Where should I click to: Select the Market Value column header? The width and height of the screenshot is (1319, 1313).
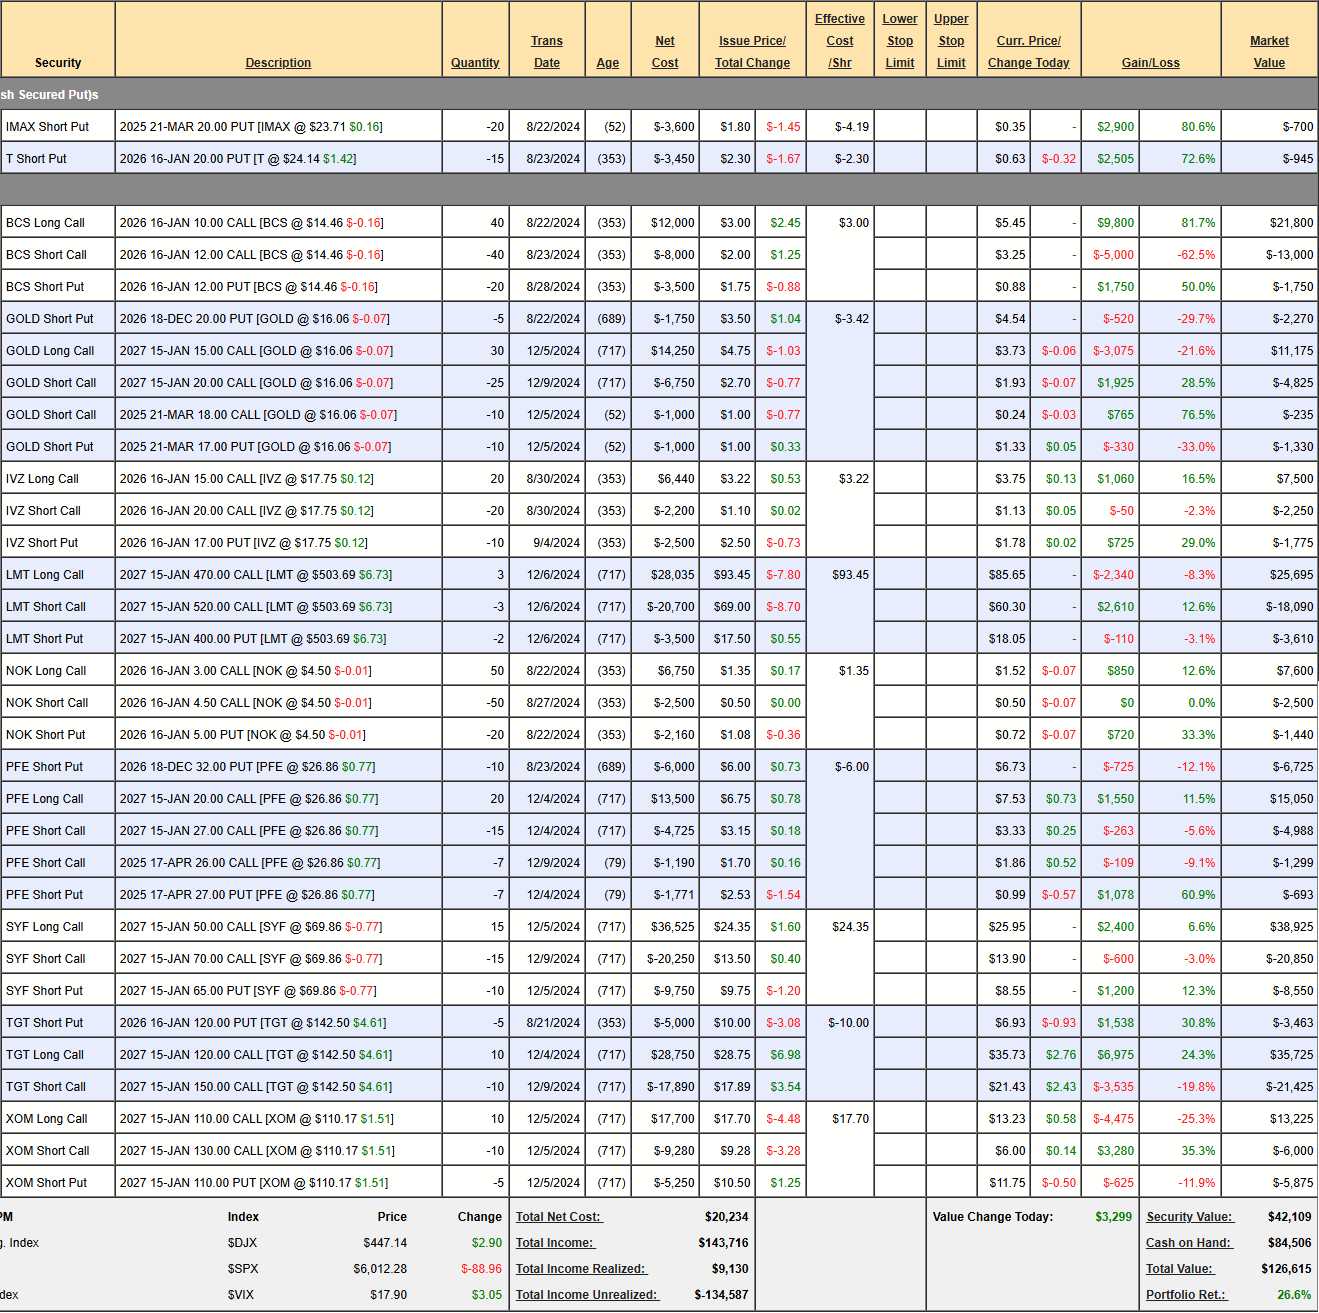[1268, 52]
